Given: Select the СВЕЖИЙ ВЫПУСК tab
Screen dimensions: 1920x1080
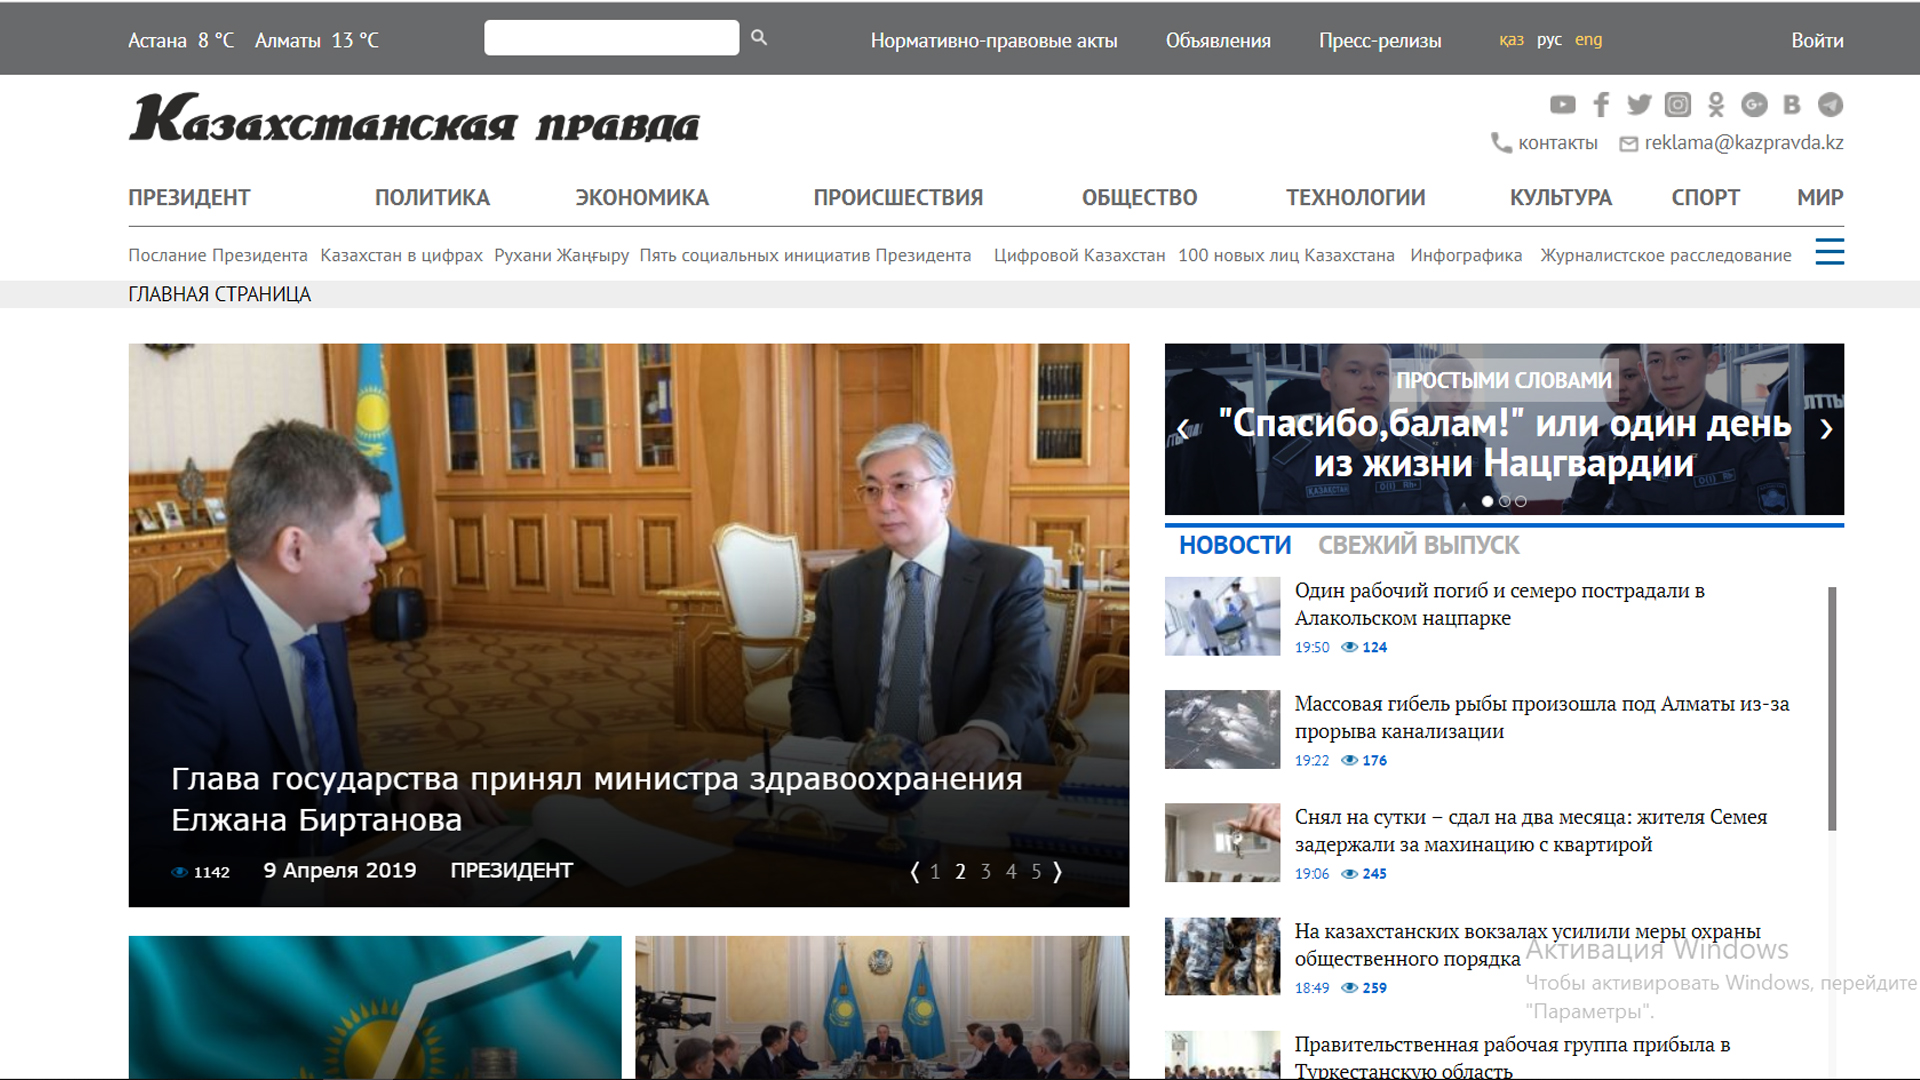Looking at the screenshot, I should [1418, 546].
